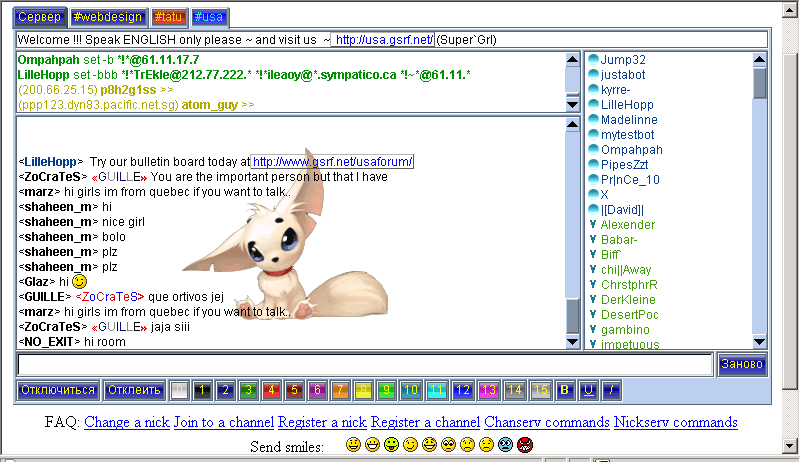The height and width of the screenshot is (462, 800).
Task: Toggle underline text formatting button U
Action: tap(588, 390)
